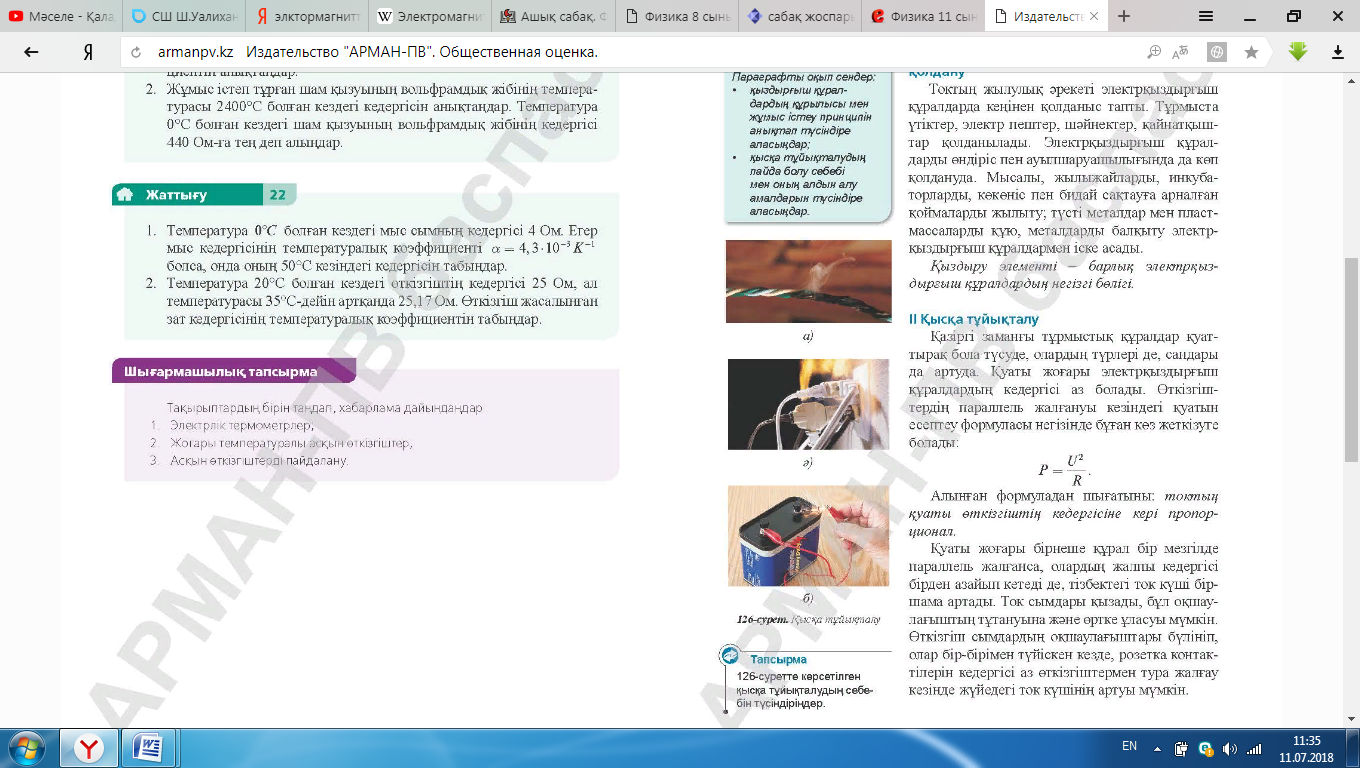Switch to the Физика 11 сынып tab

pyautogui.click(x=922, y=17)
